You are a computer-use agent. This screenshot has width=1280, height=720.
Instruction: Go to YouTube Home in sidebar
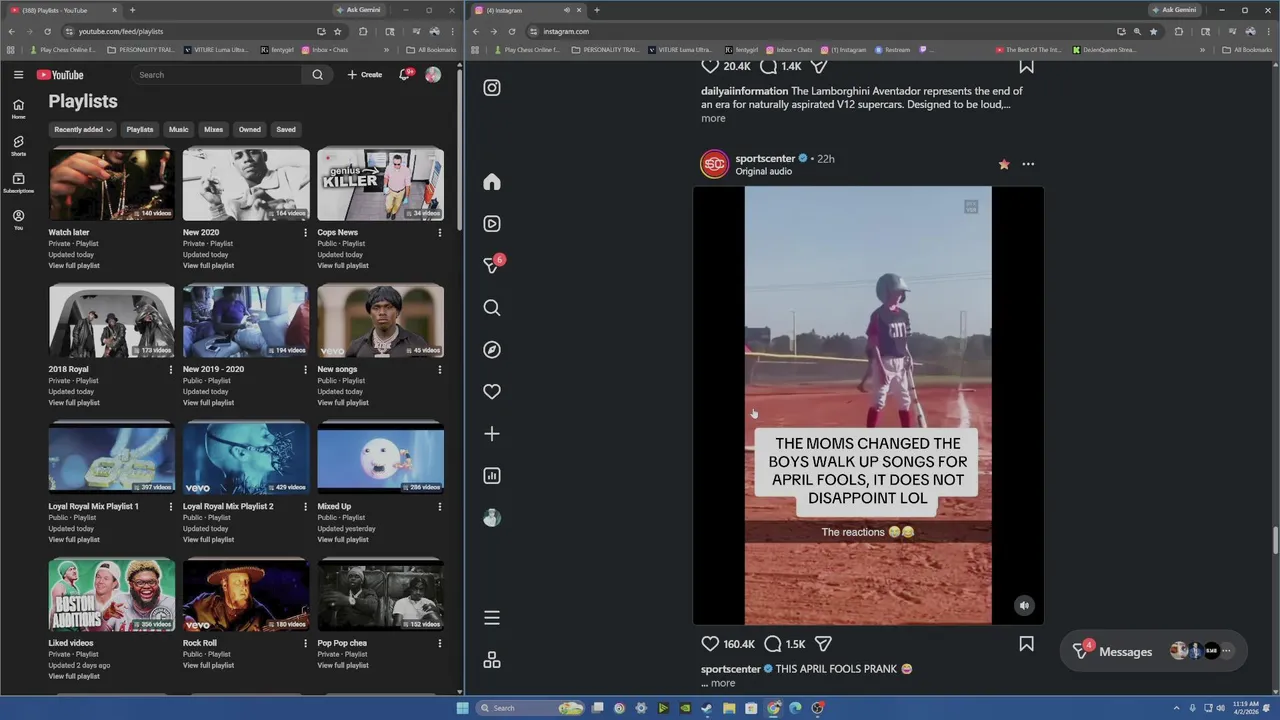[x=18, y=109]
